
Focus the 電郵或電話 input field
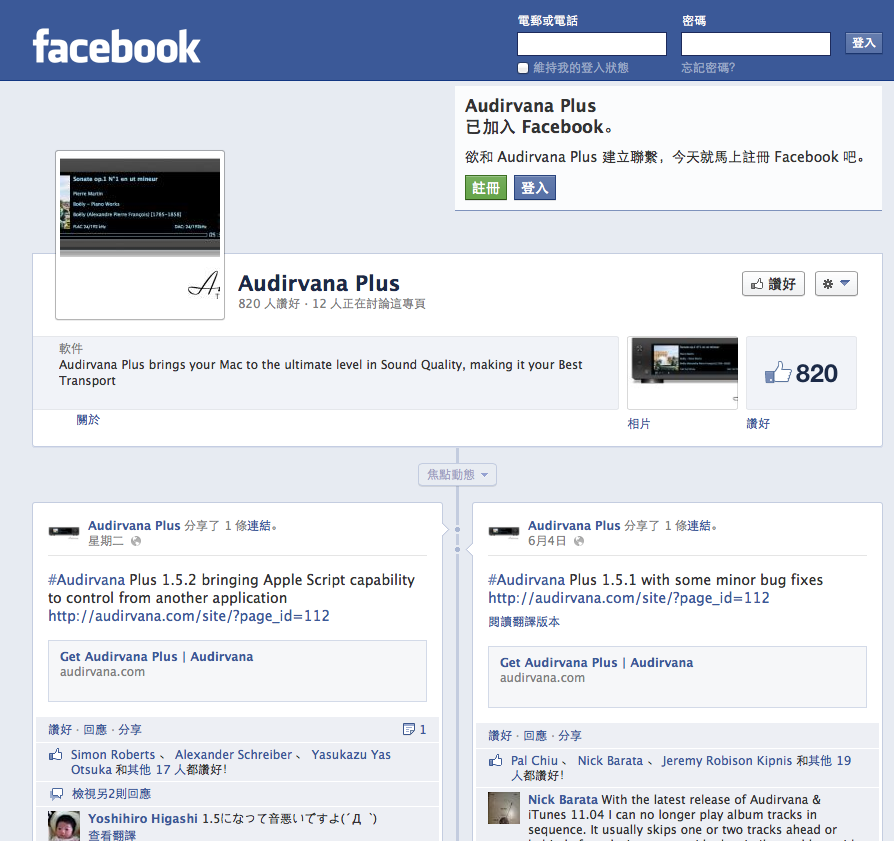(x=591, y=44)
